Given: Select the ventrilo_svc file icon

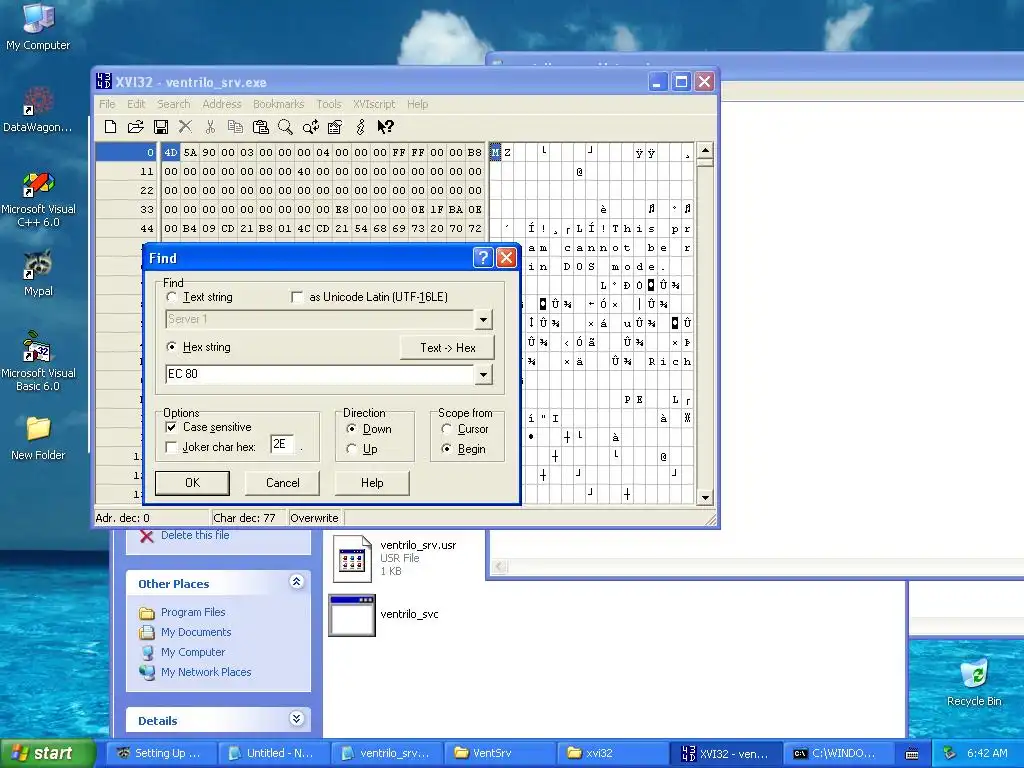Looking at the screenshot, I should click(352, 615).
